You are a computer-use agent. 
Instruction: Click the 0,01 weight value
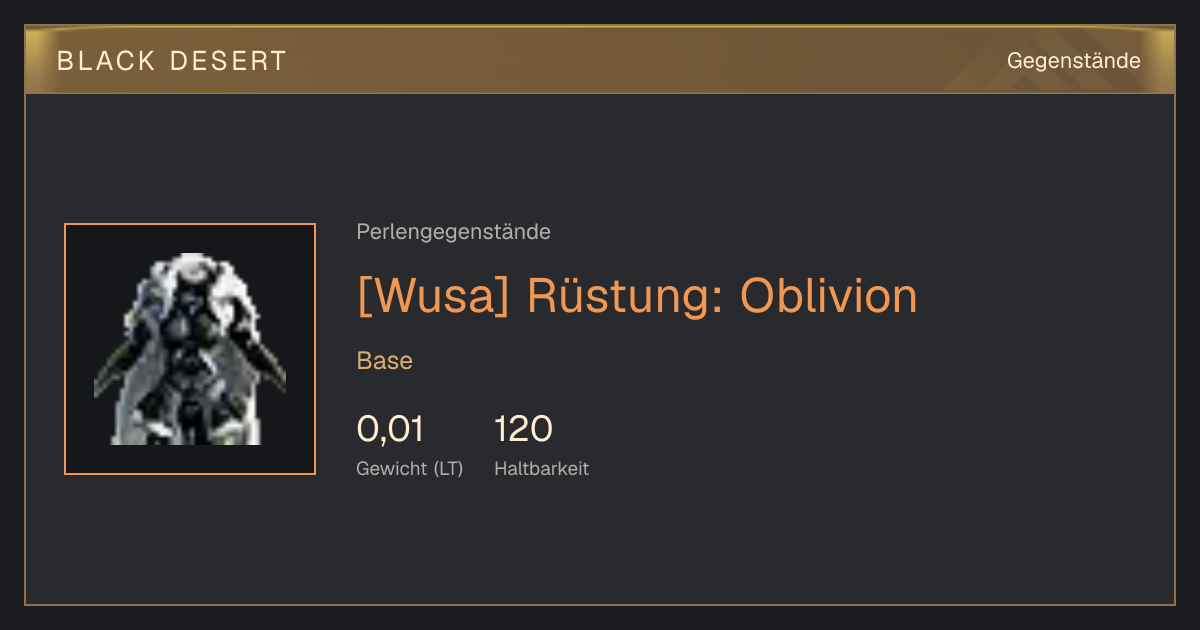(x=390, y=429)
